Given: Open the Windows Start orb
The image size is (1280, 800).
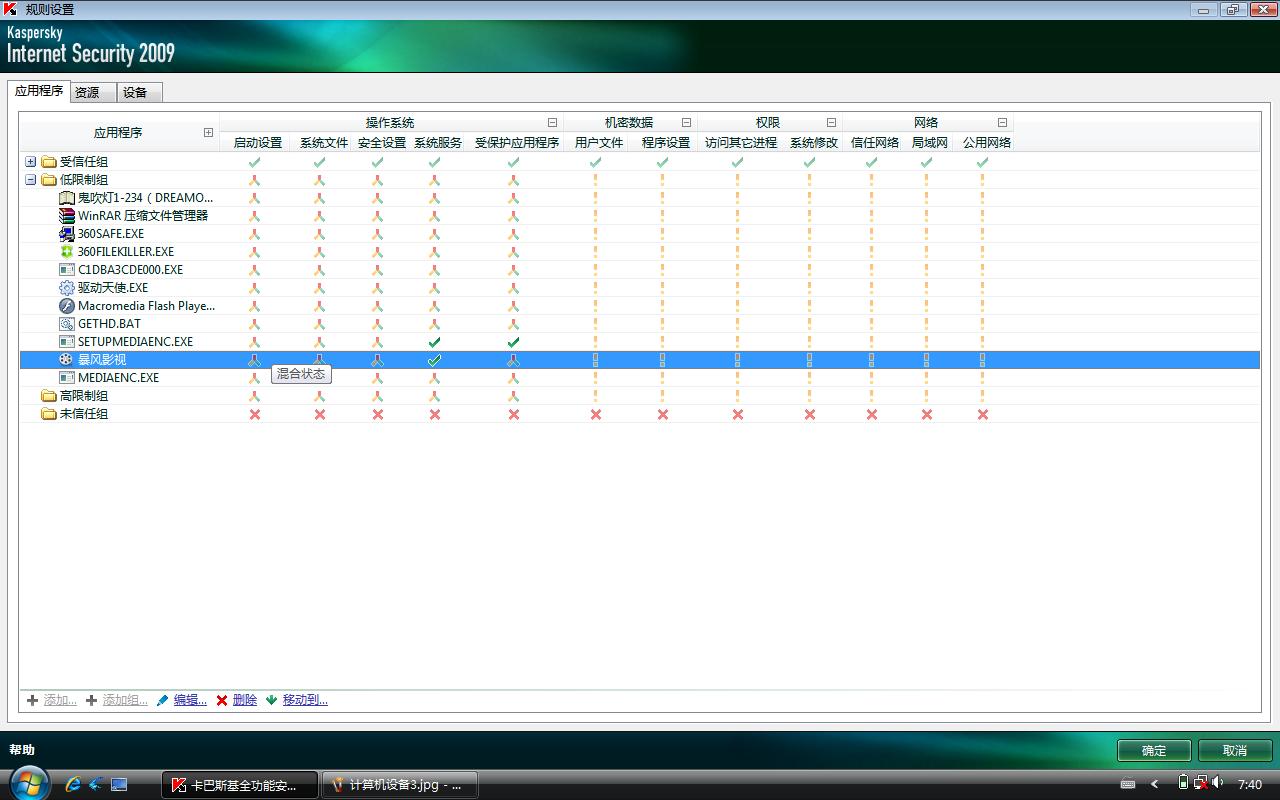Looking at the screenshot, I should [x=29, y=782].
